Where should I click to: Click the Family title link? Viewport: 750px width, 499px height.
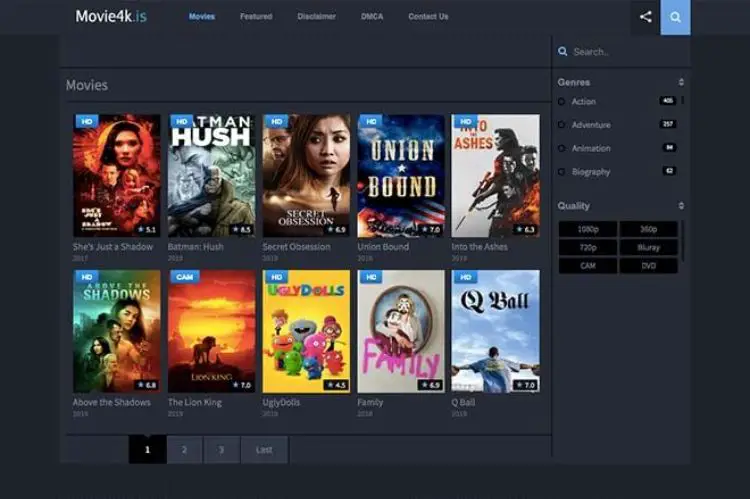point(370,402)
